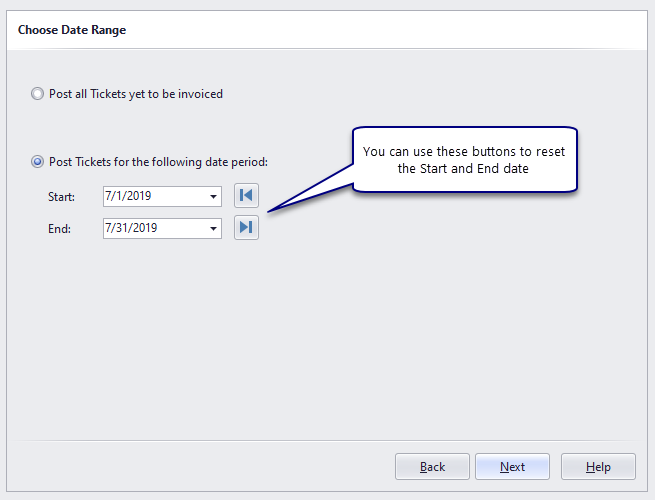Select 'Post all Tickets yet to be invoiced' radio
Screen dimensions: 655x500
tap(38, 94)
